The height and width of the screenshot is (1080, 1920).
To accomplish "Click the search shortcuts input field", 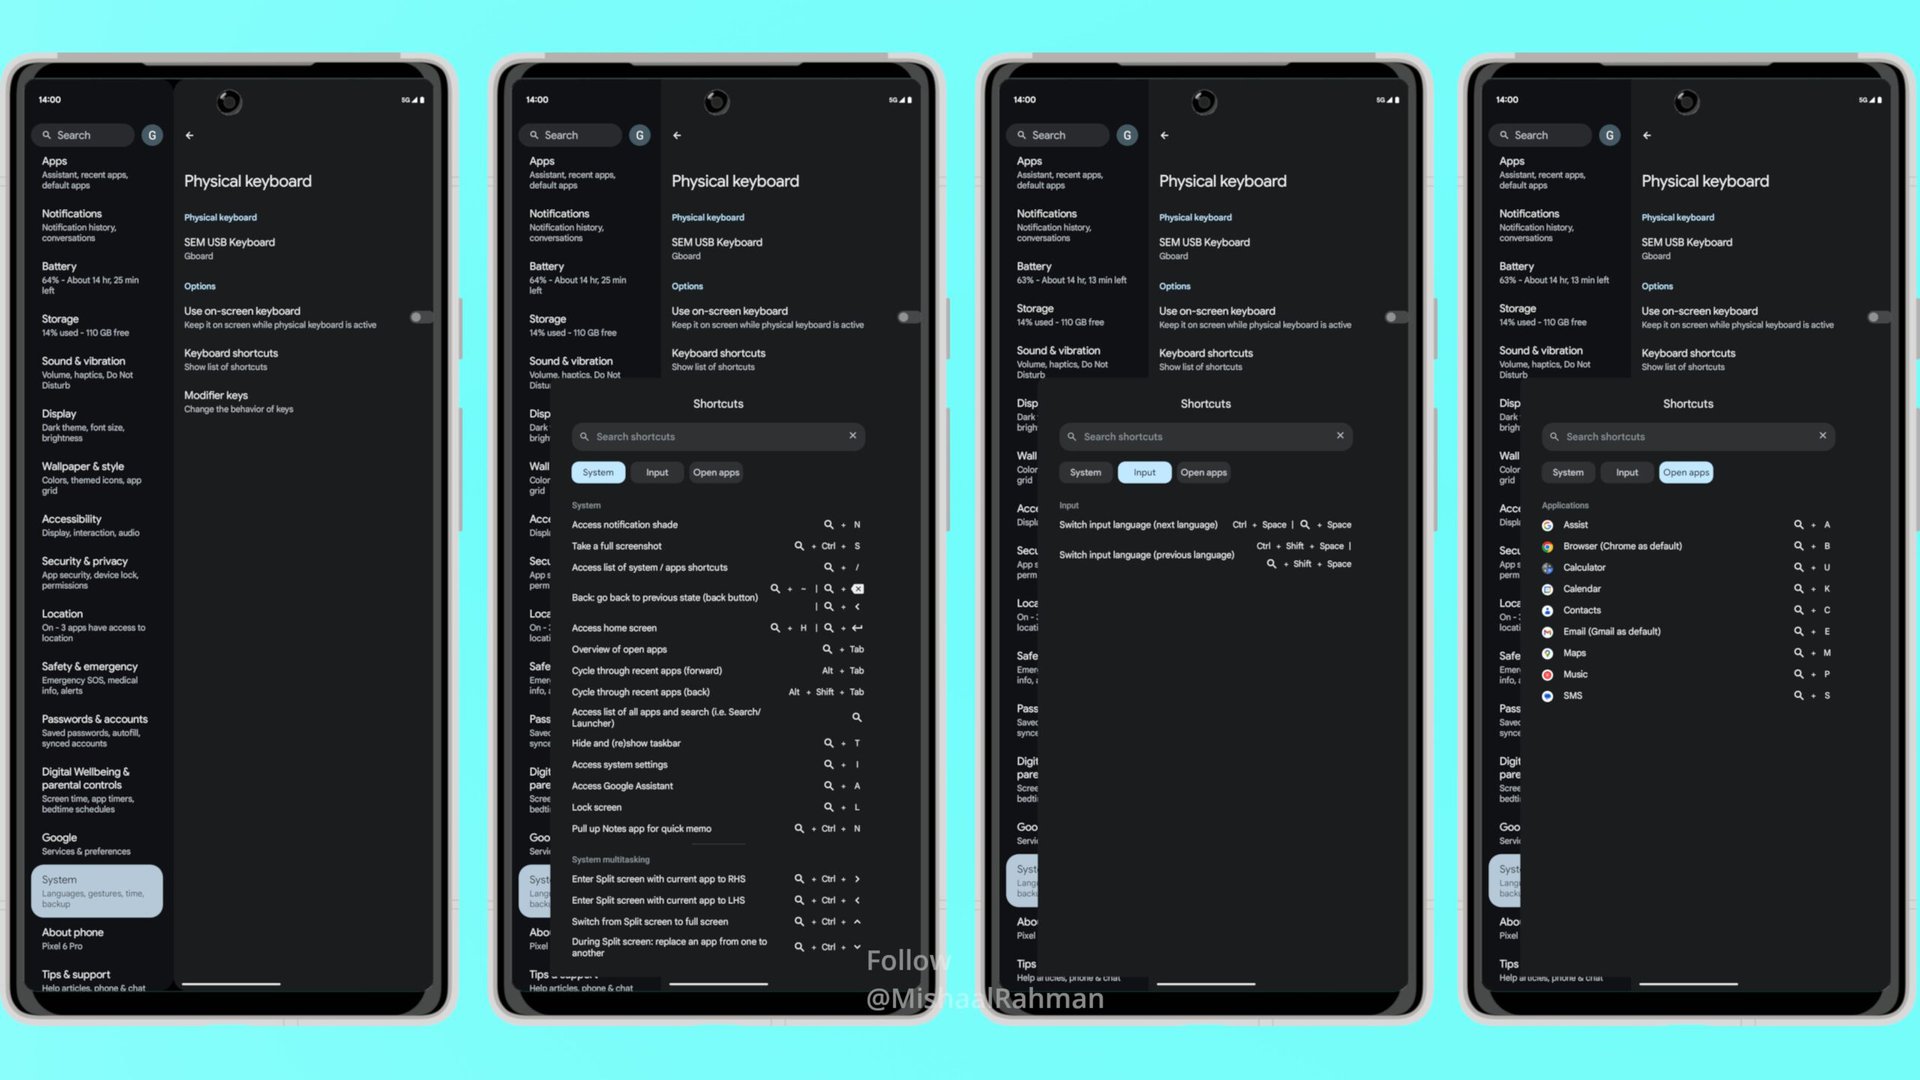I will pos(717,435).
